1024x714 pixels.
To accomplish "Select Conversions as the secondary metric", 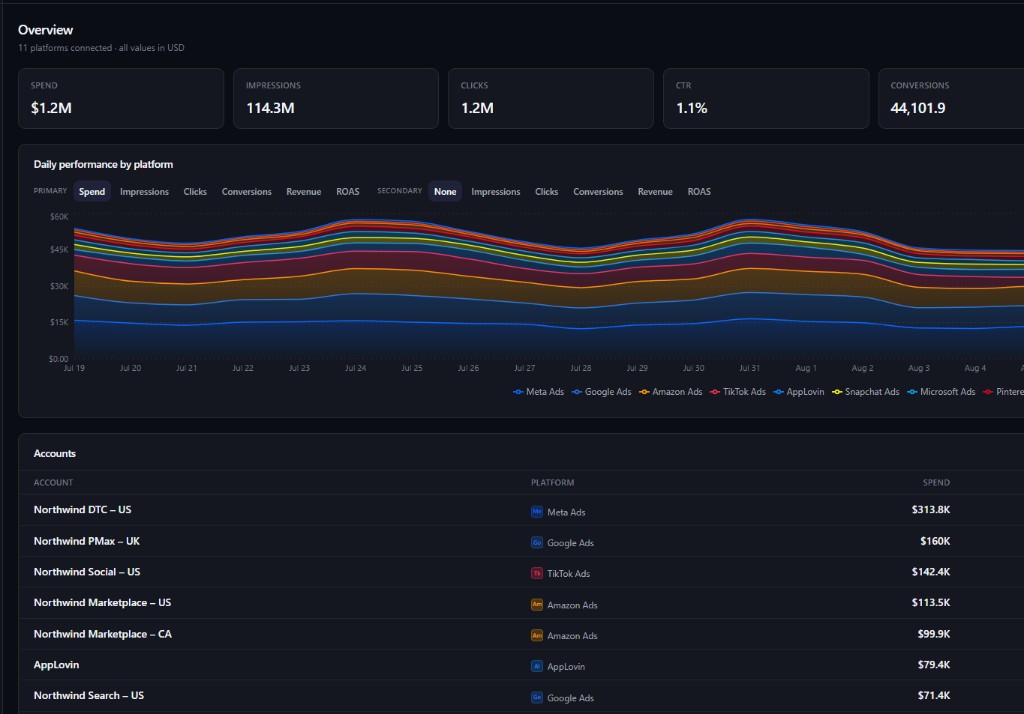I will coord(598,191).
